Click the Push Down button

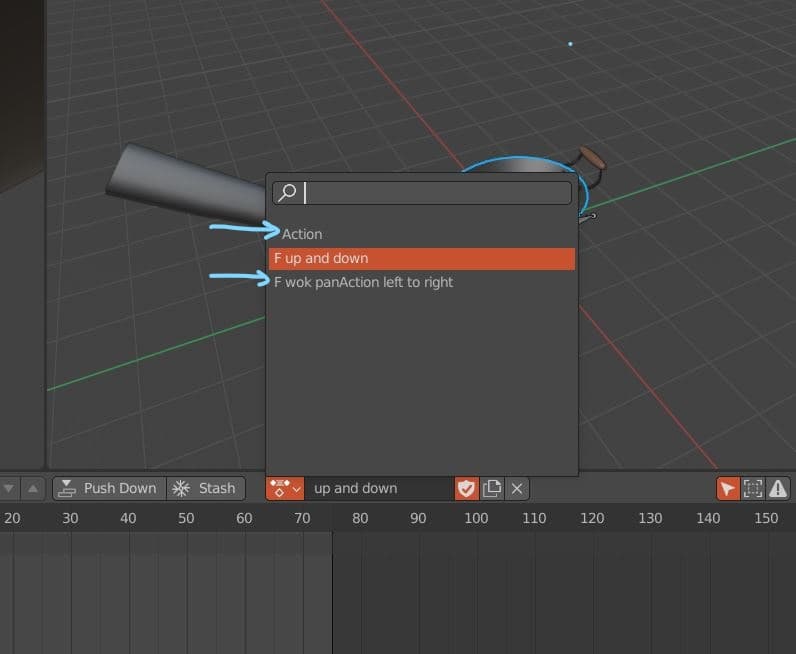pyautogui.click(x=110, y=488)
